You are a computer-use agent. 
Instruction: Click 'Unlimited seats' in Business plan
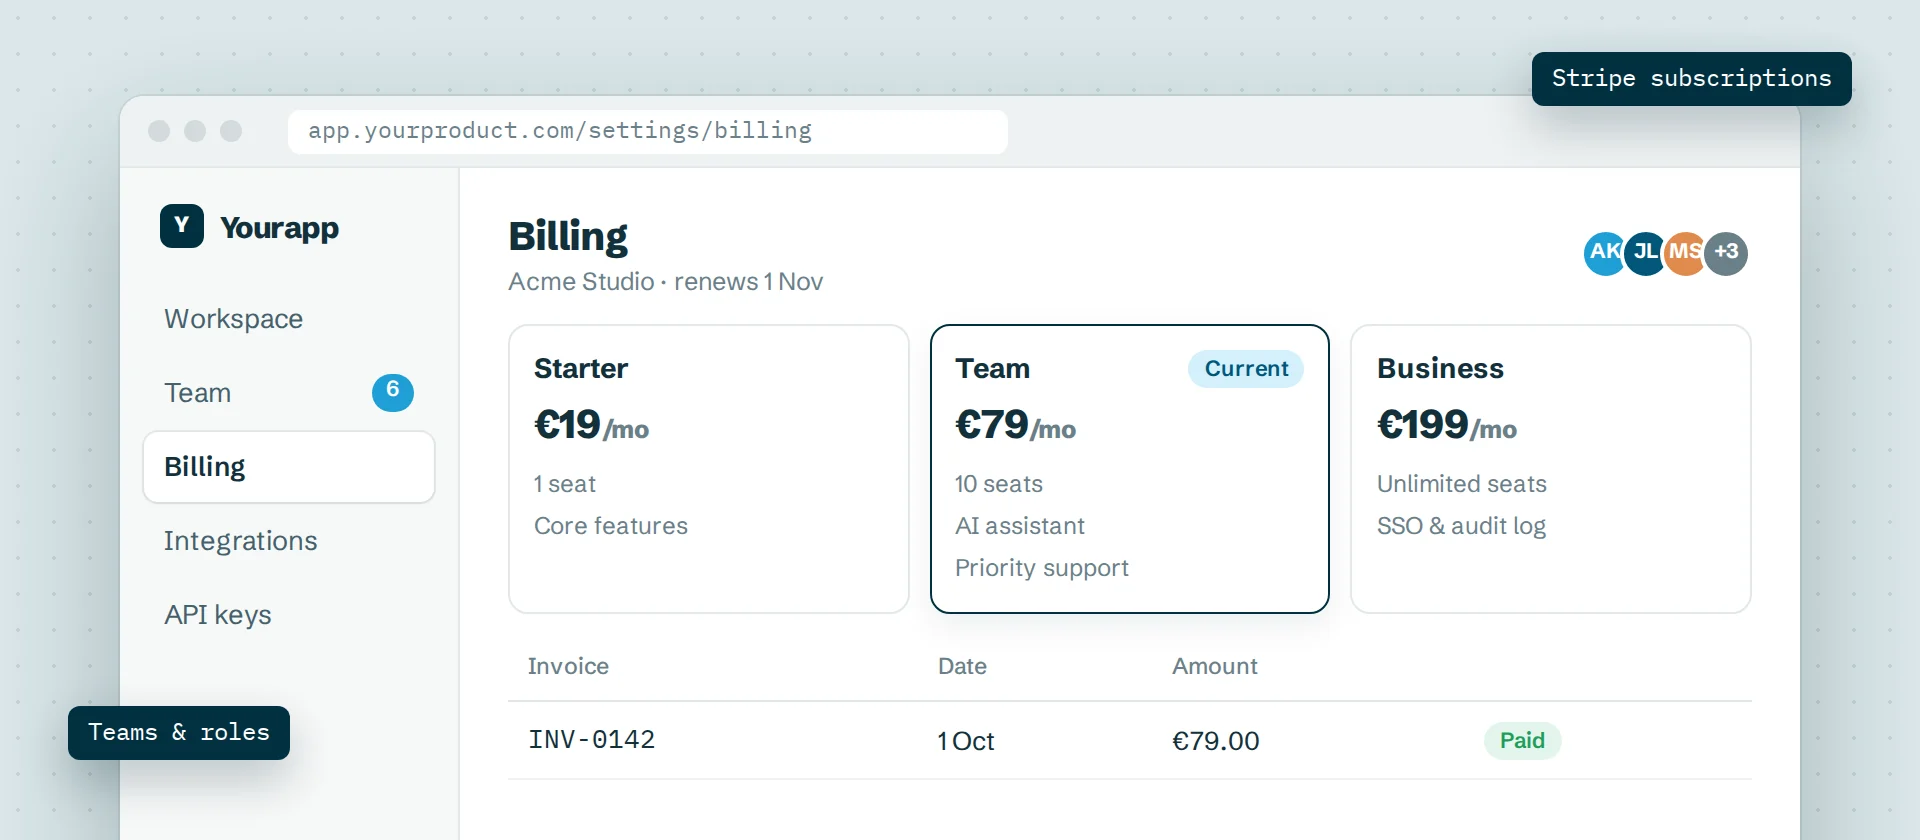point(1462,484)
